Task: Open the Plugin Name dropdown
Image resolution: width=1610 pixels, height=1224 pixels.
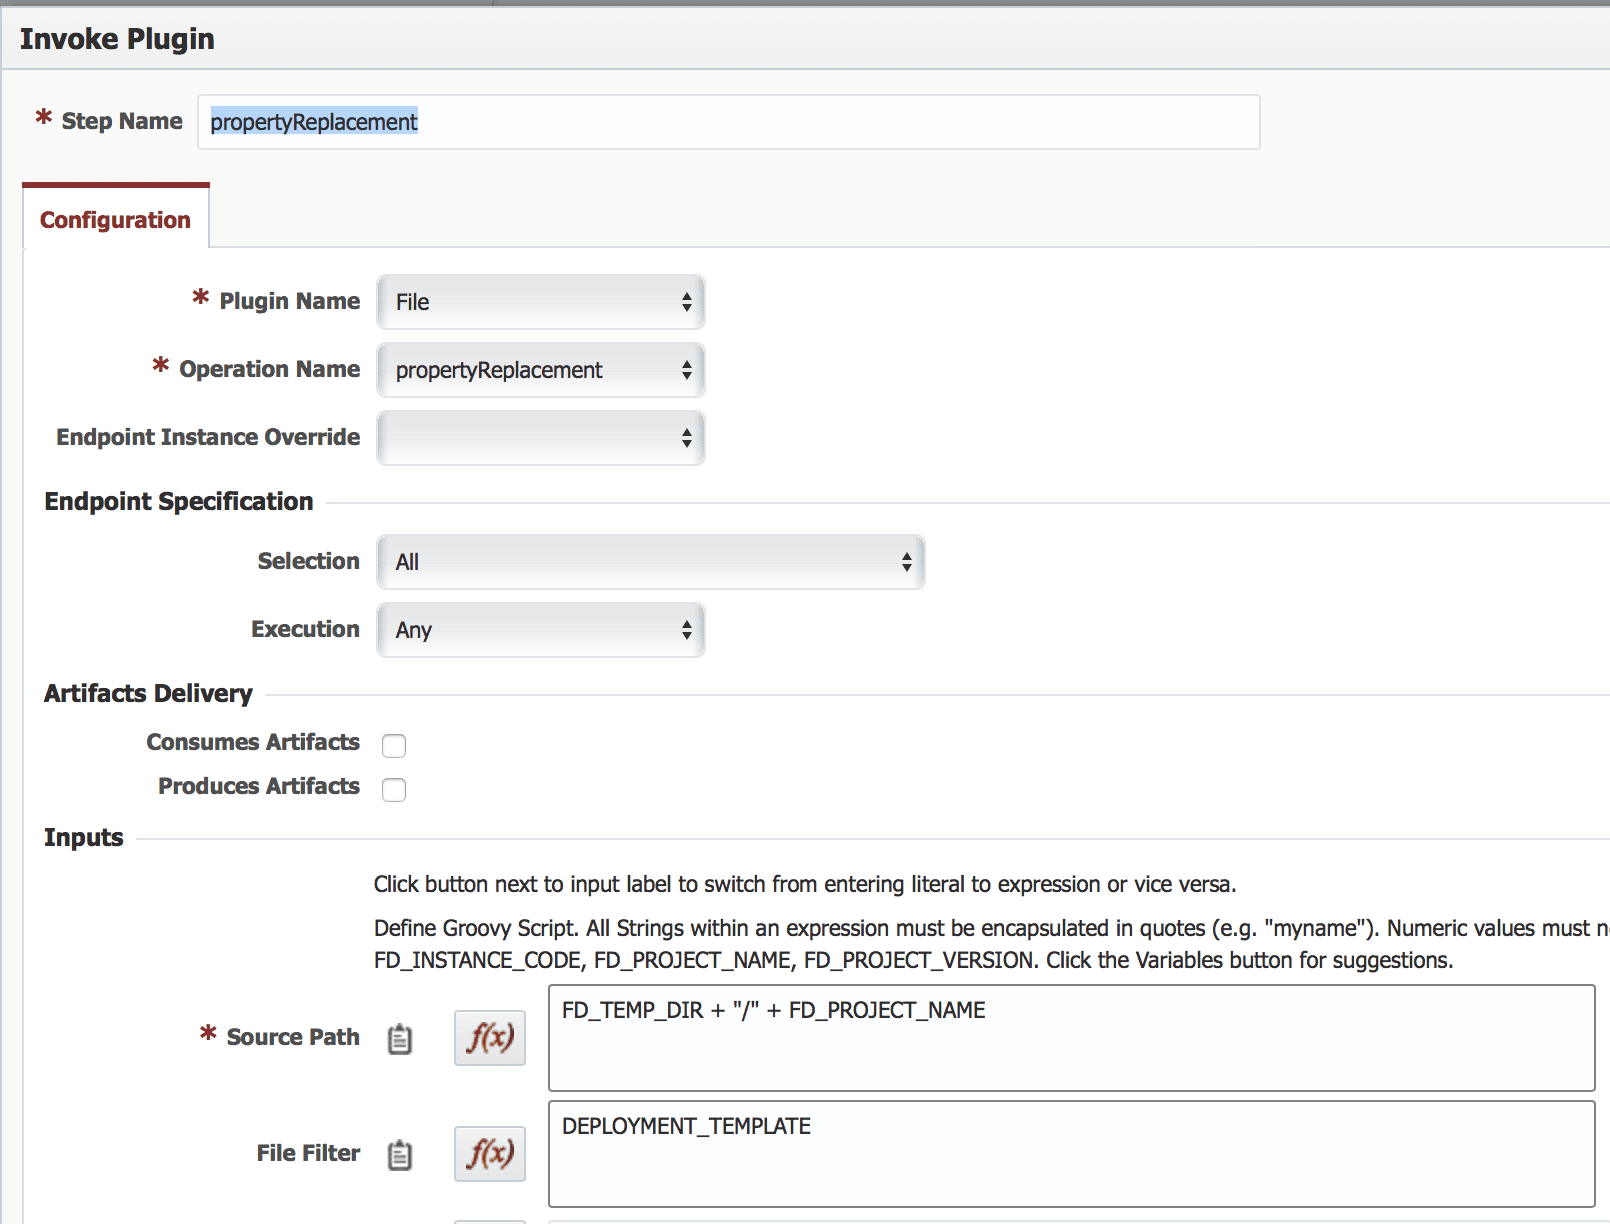Action: click(541, 302)
